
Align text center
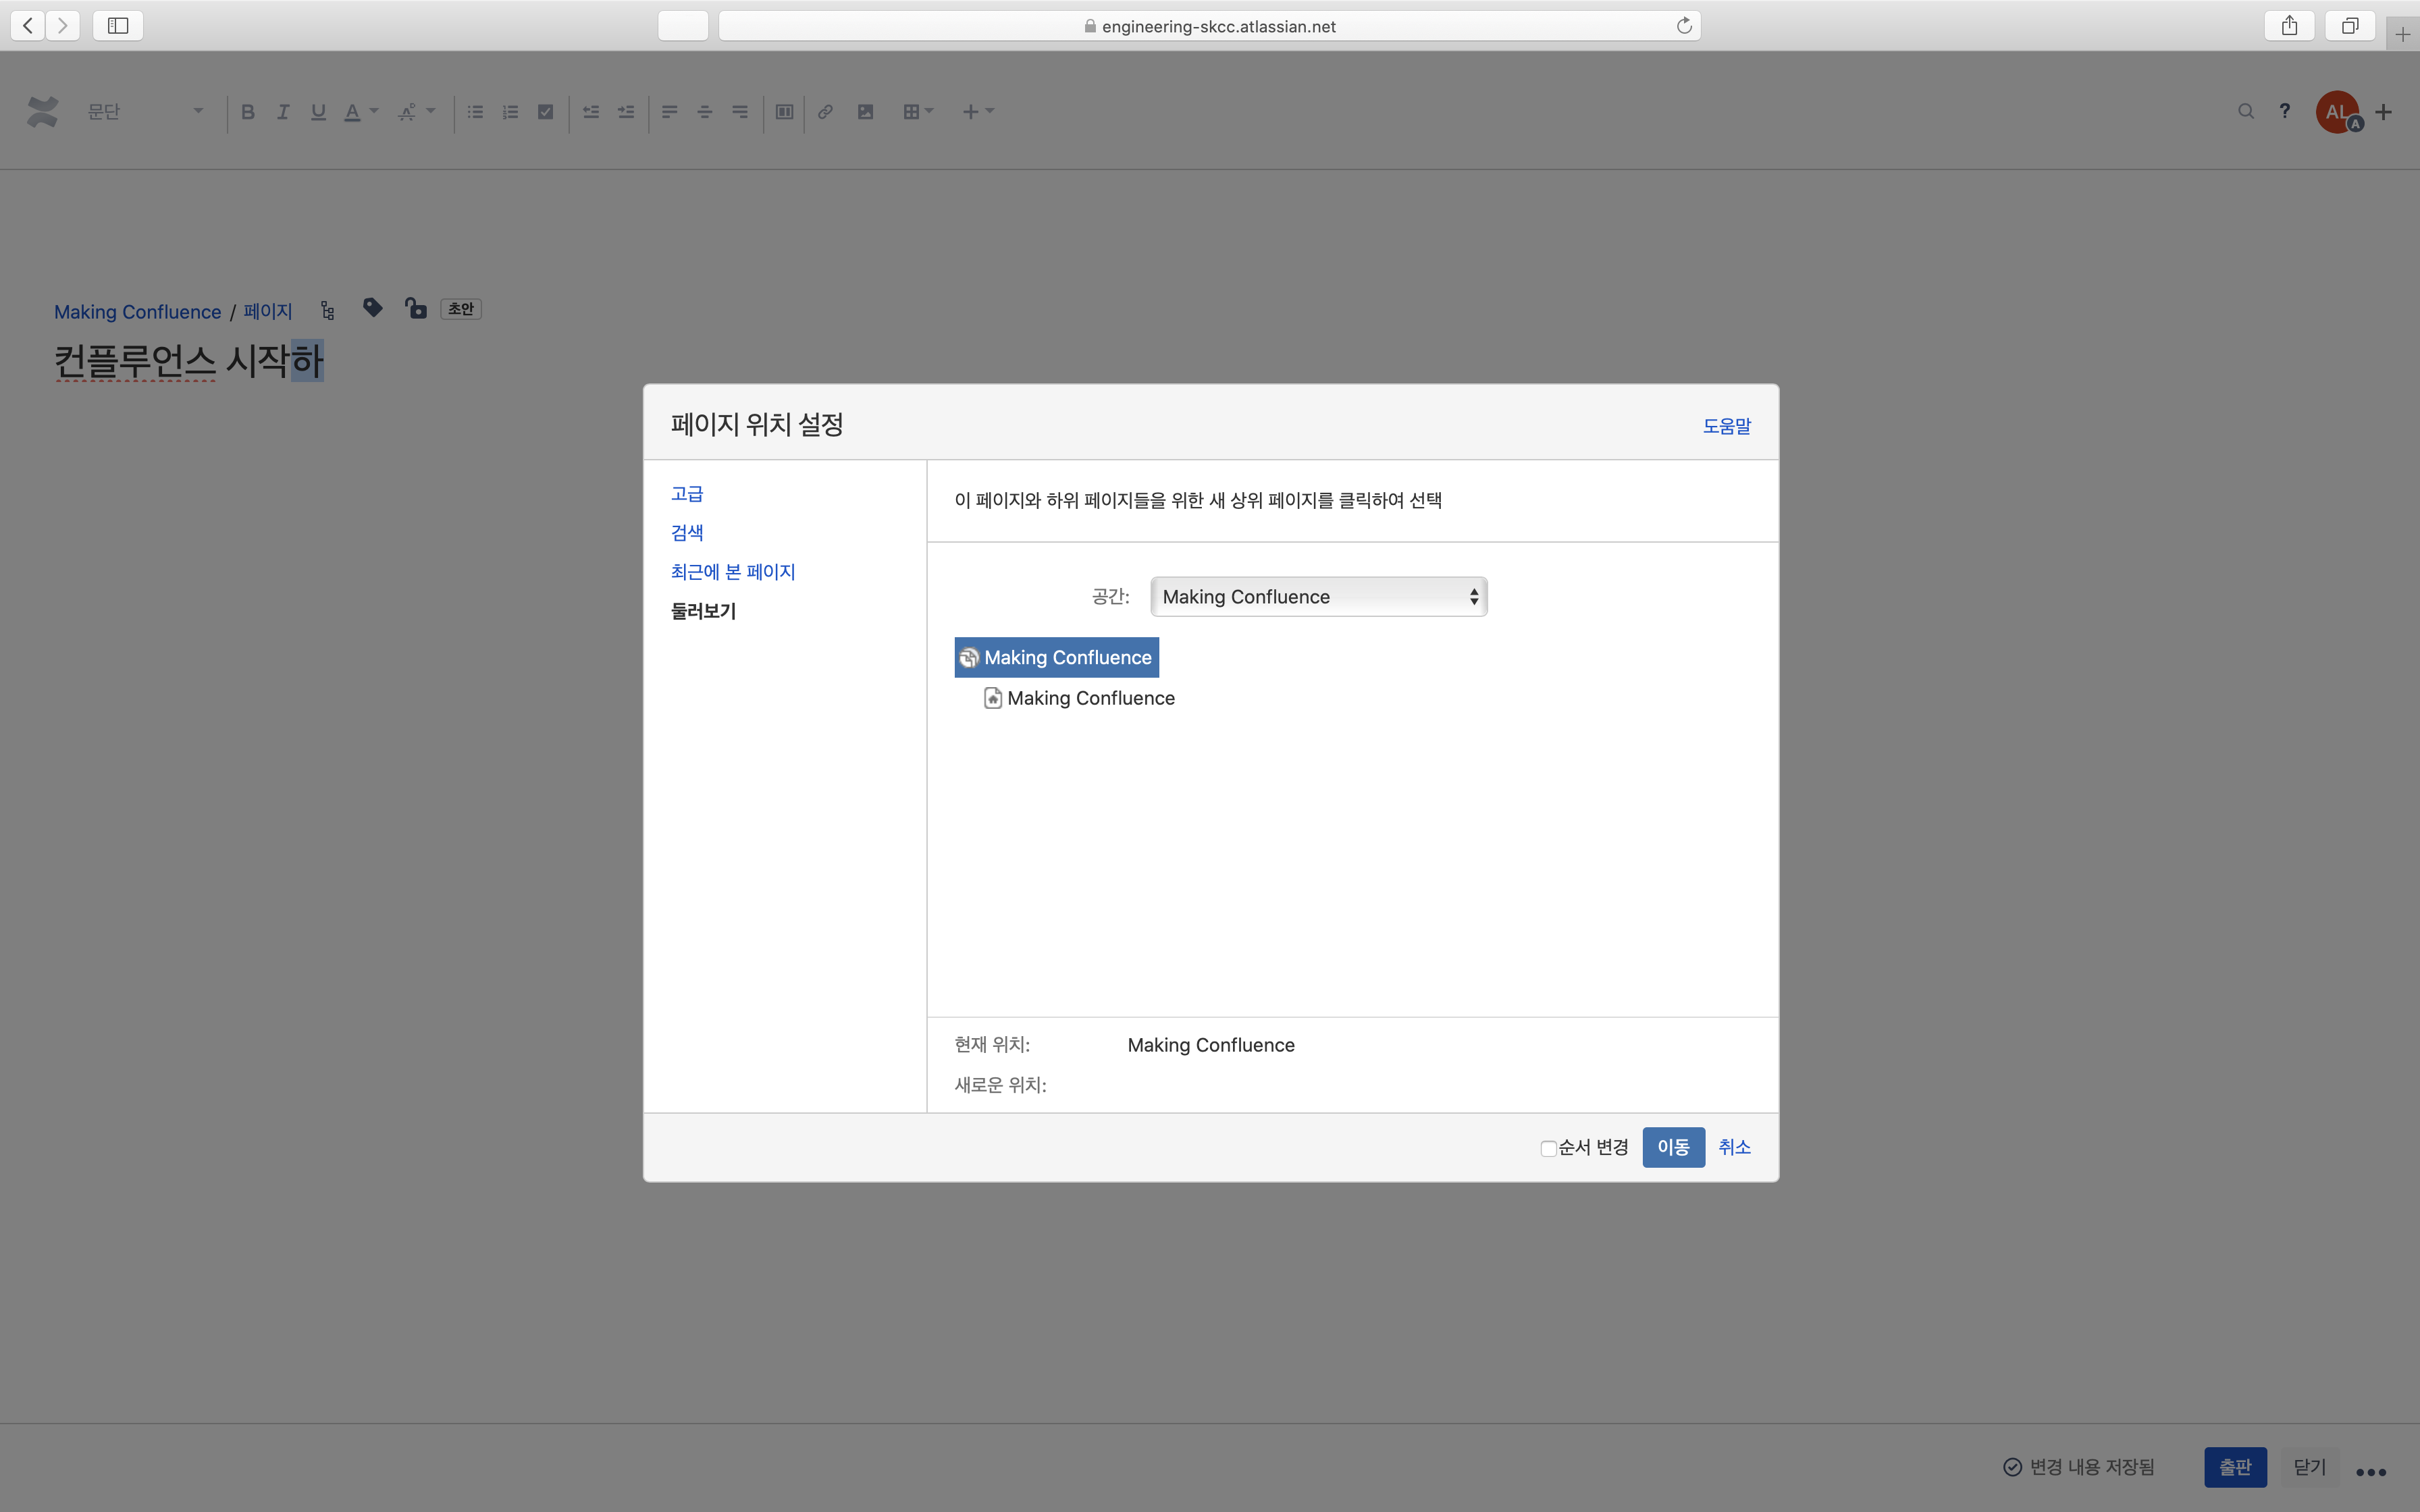coord(705,111)
